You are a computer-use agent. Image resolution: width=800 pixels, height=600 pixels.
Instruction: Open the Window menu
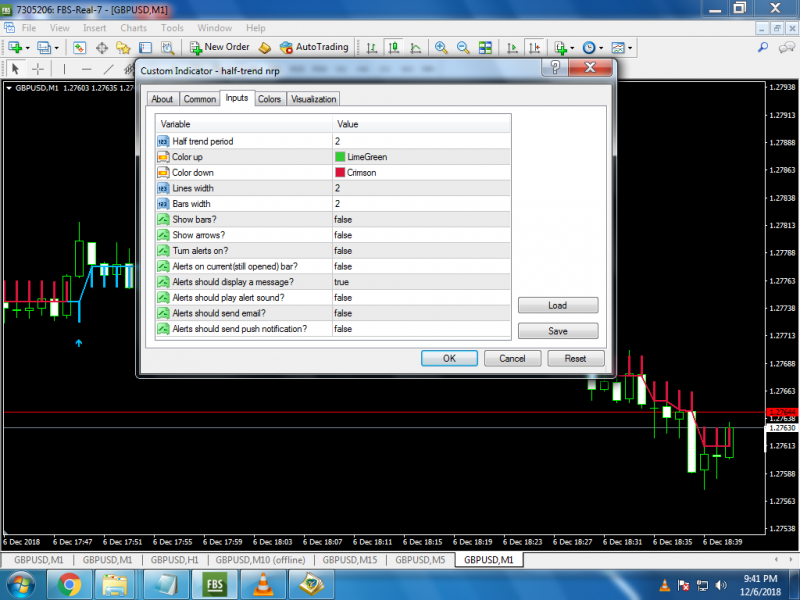tap(214, 28)
